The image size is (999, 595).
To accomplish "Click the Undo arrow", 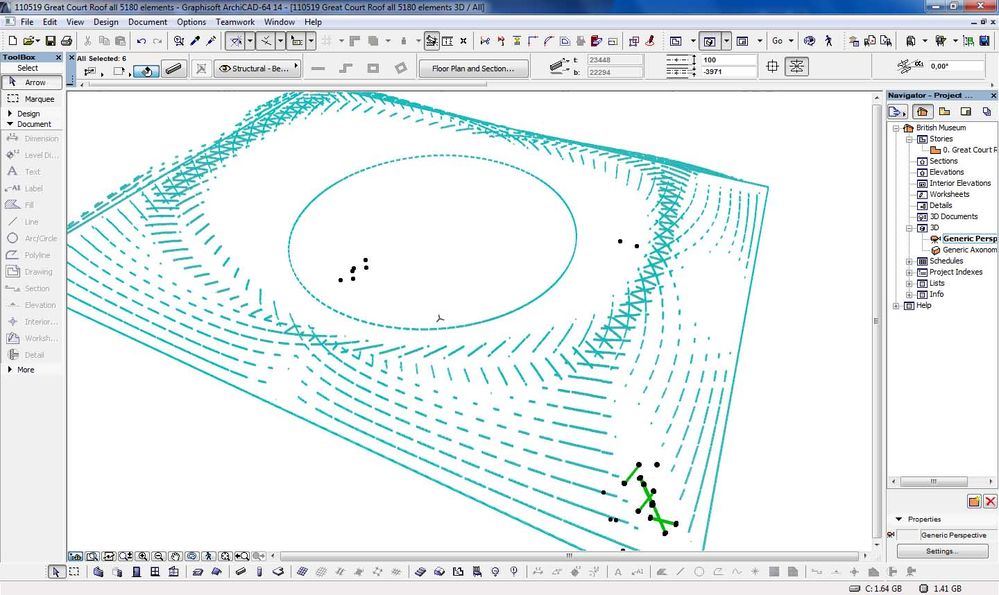I will click(141, 41).
